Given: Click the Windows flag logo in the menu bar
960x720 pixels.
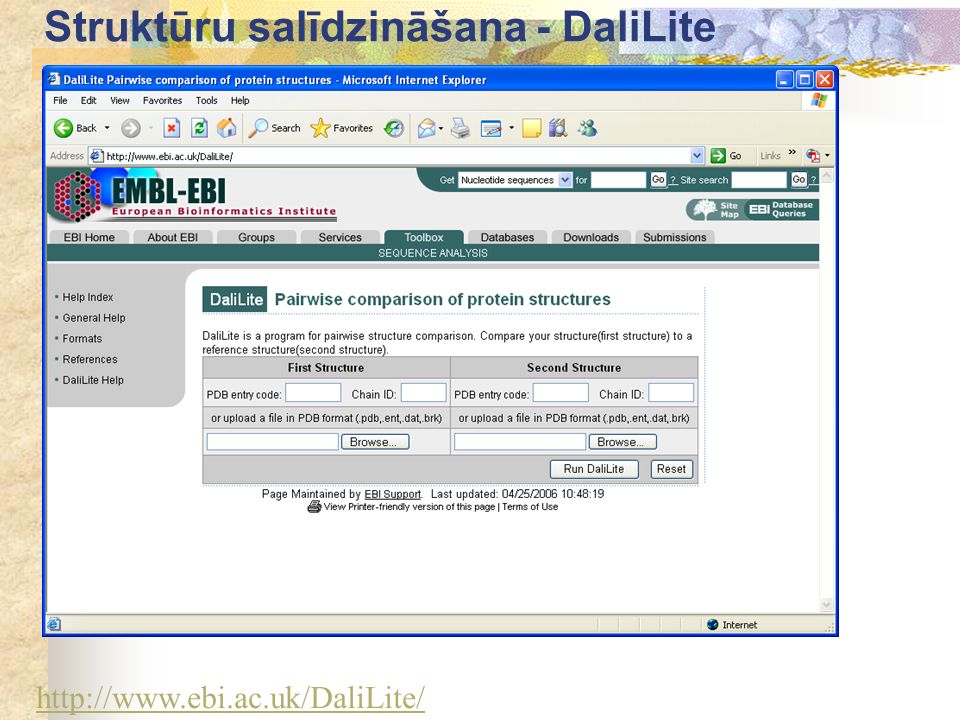Looking at the screenshot, I should pyautogui.click(x=819, y=100).
